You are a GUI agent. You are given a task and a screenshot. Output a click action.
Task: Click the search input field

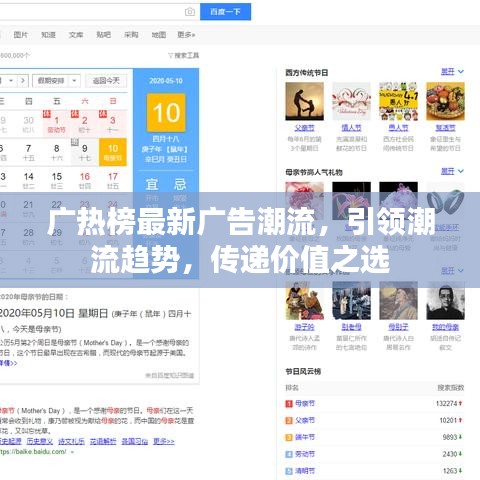pyautogui.click(x=90, y=12)
